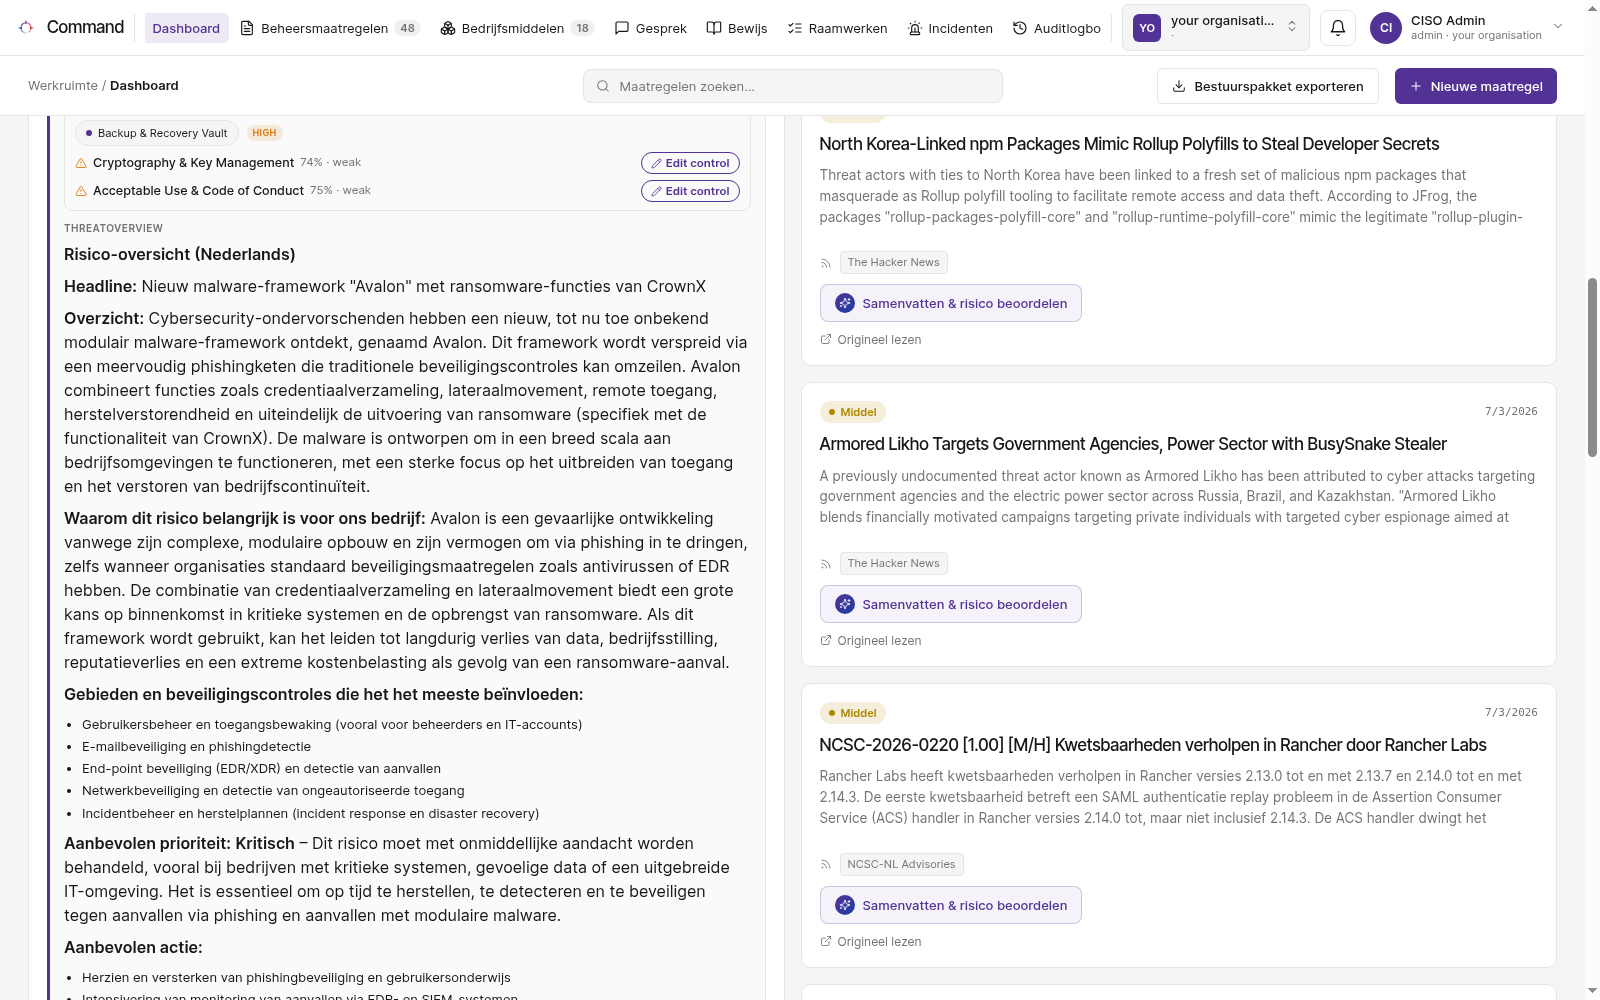
Task: Open the organisation switcher dropdown
Action: (1217, 28)
